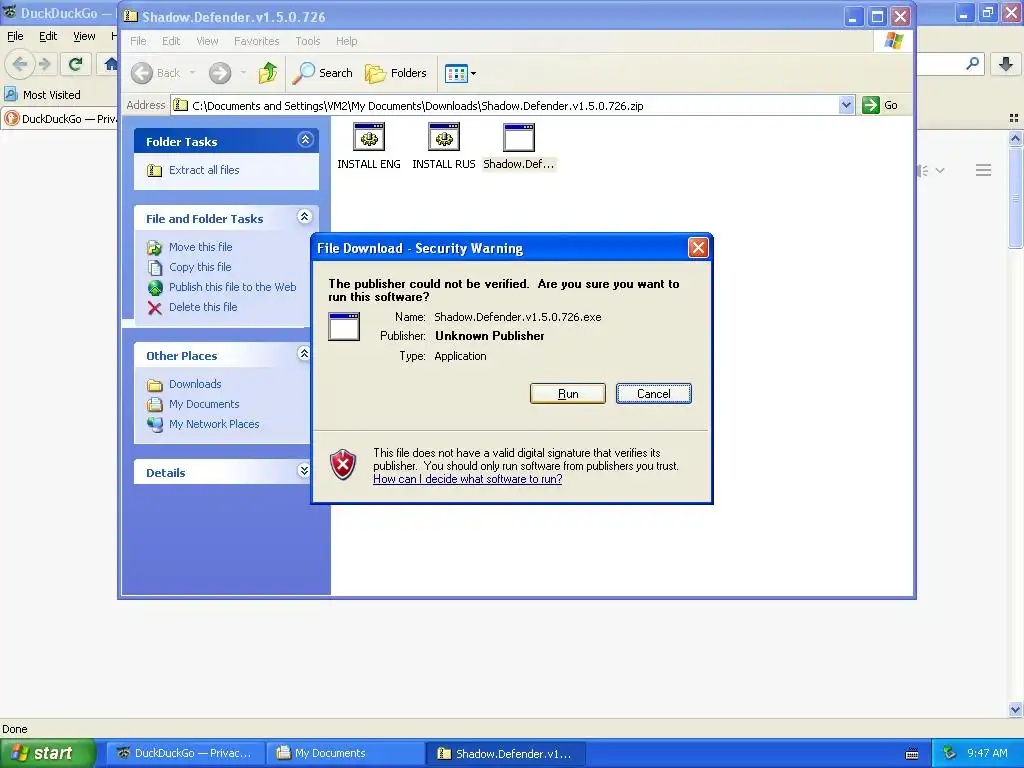1024x768 pixels.
Task: Switch to Shadow.Defender taskbar button
Action: [x=506, y=754]
